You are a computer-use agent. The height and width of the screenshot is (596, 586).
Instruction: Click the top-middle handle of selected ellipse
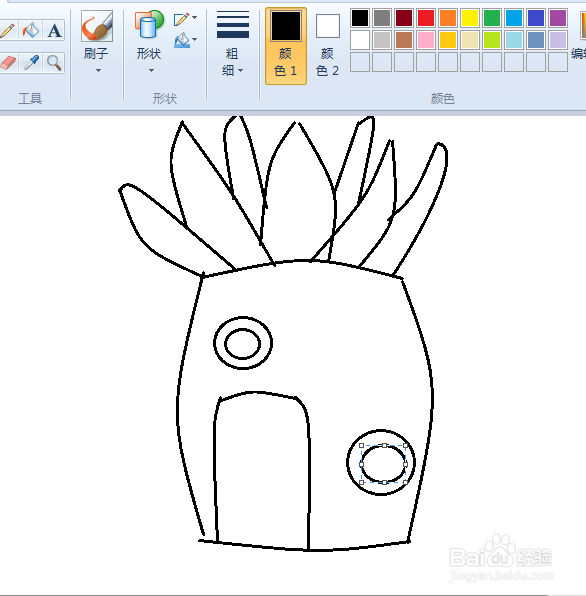(385, 445)
